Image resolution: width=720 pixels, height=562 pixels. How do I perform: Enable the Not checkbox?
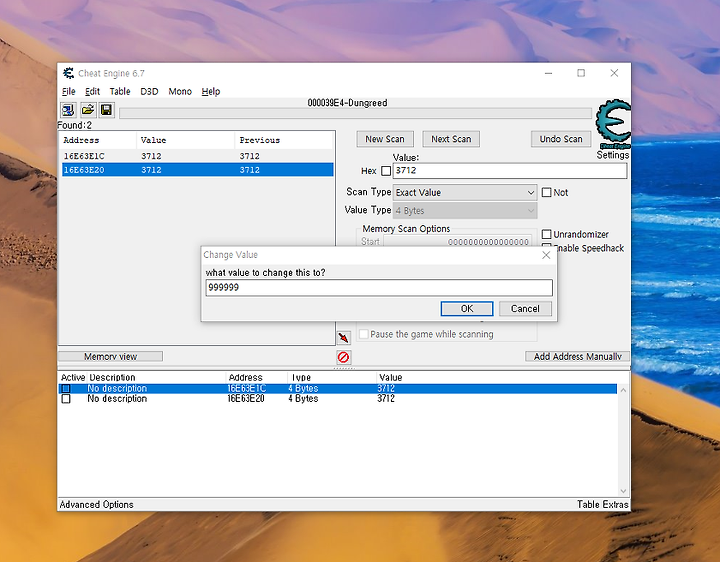click(x=546, y=192)
